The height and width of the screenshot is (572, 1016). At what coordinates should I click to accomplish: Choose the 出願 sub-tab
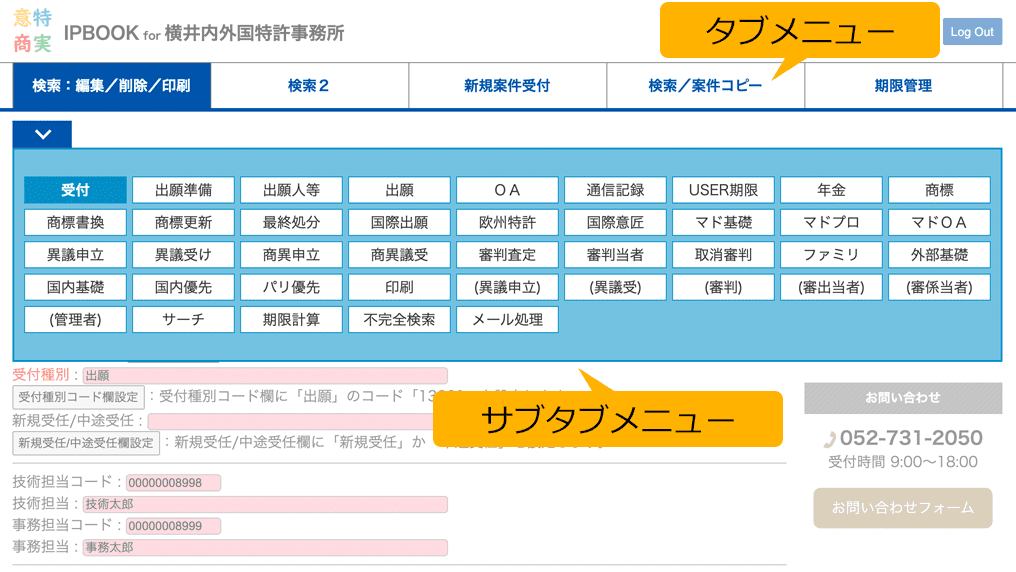pos(399,190)
